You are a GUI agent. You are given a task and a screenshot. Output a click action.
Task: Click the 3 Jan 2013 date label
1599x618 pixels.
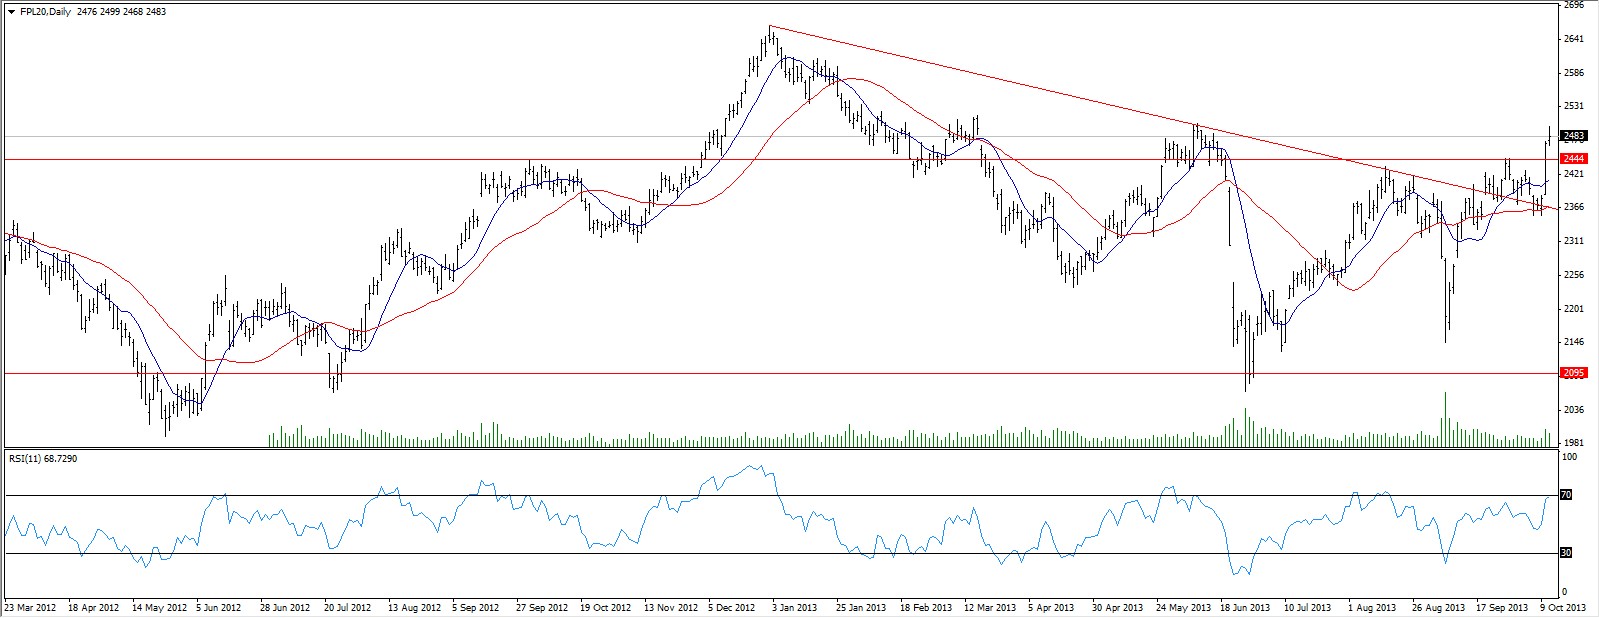point(796,607)
